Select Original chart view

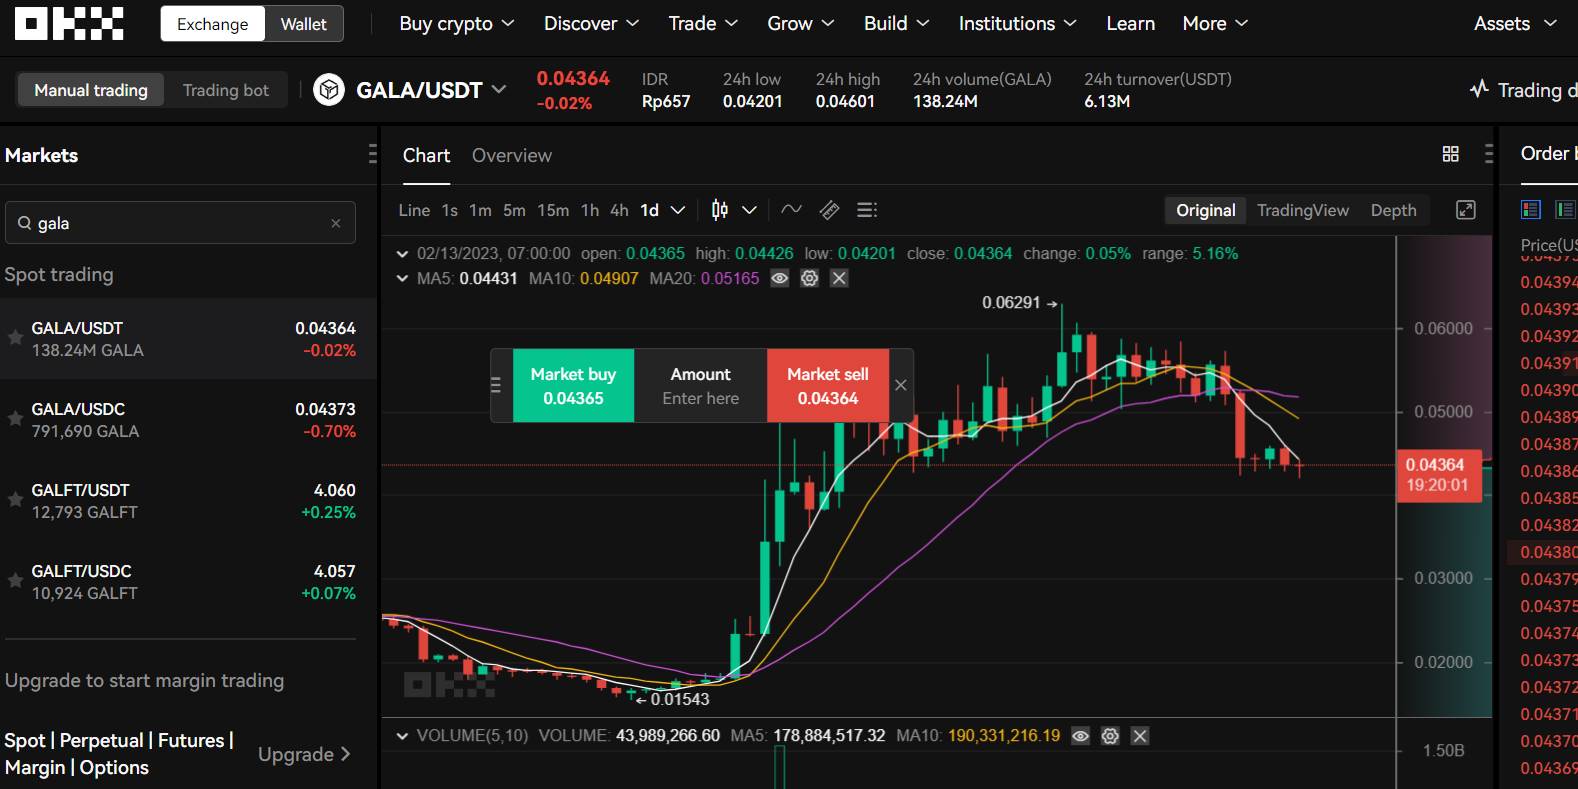click(x=1205, y=210)
